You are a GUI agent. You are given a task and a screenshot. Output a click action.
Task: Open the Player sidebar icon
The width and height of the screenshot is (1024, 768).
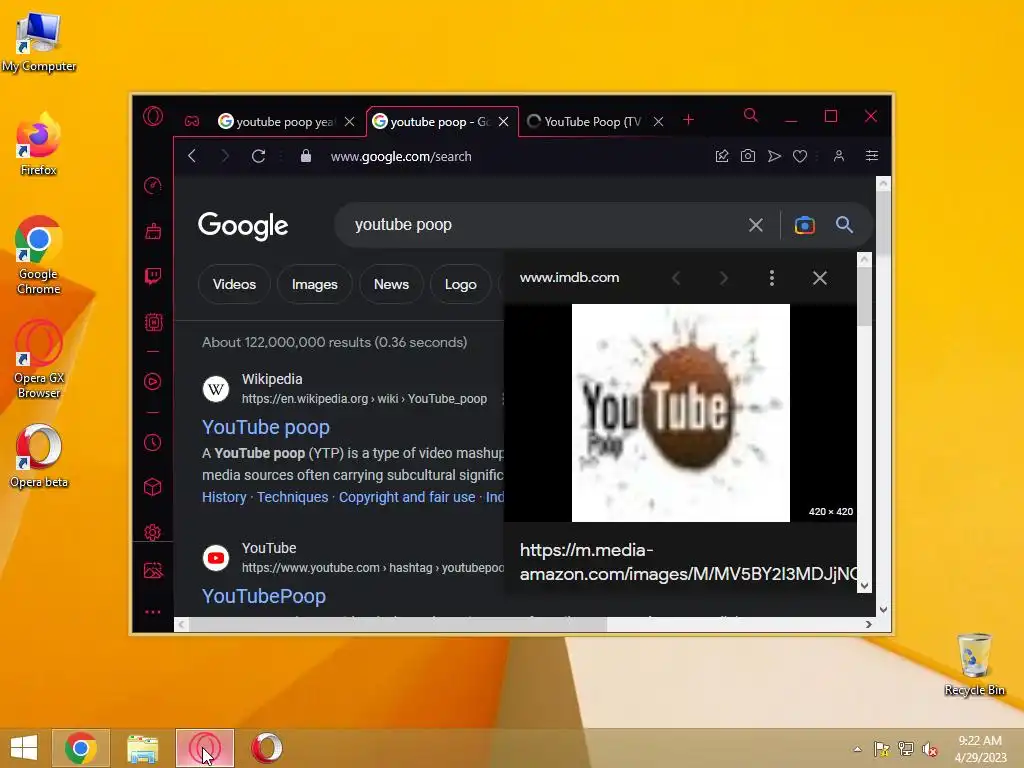tap(153, 382)
